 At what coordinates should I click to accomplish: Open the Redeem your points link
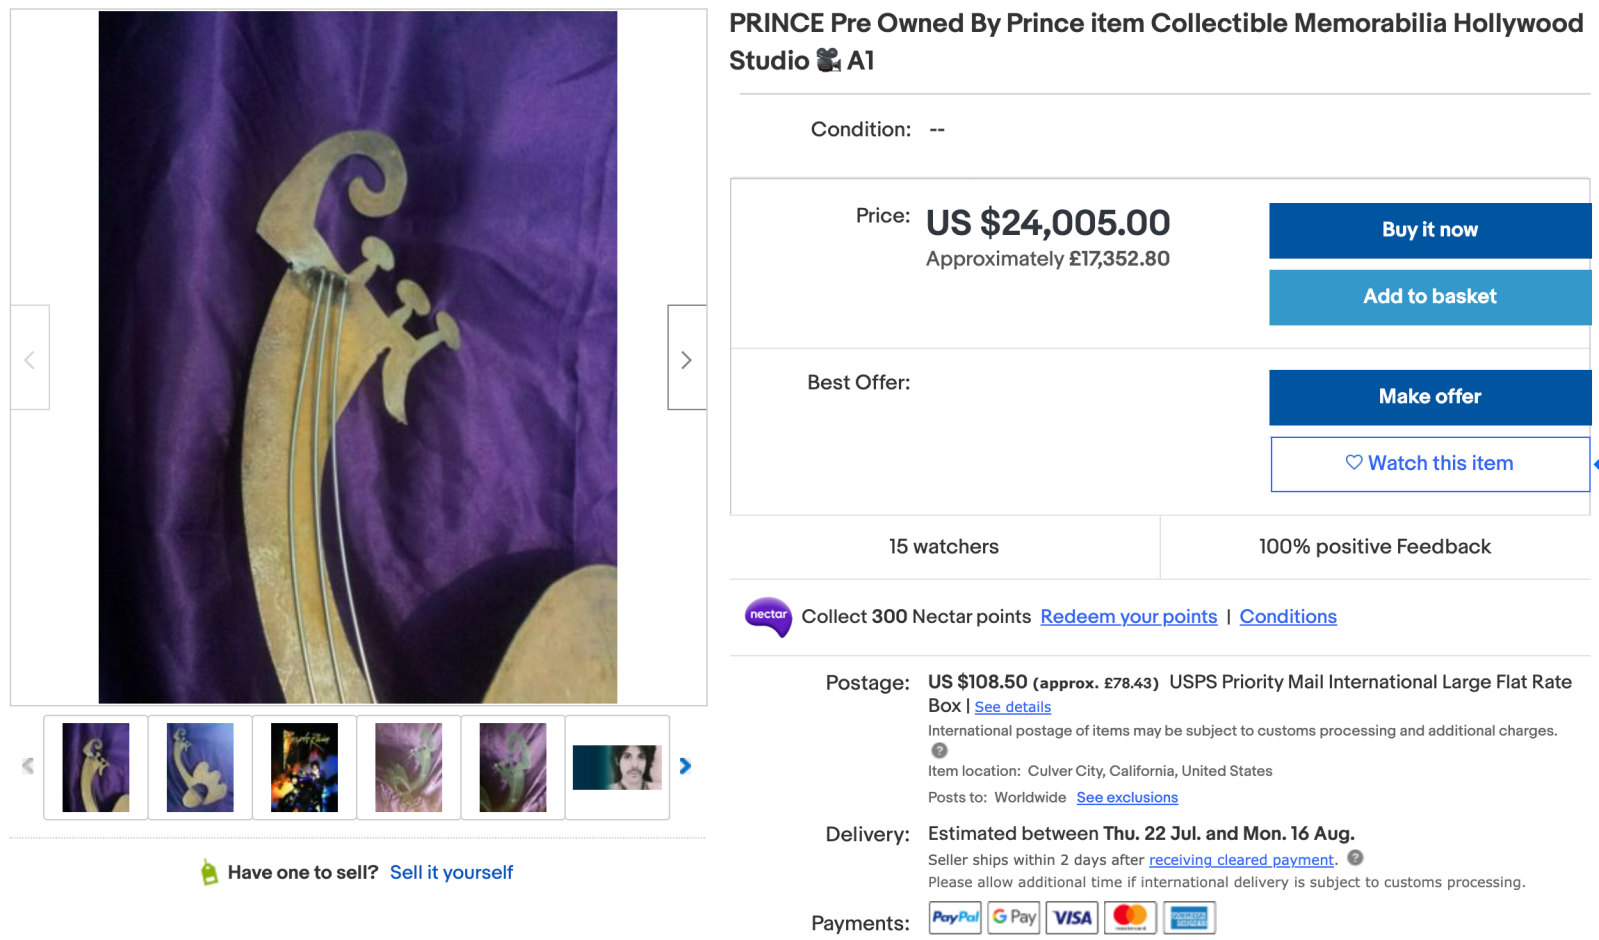pos(1128,617)
